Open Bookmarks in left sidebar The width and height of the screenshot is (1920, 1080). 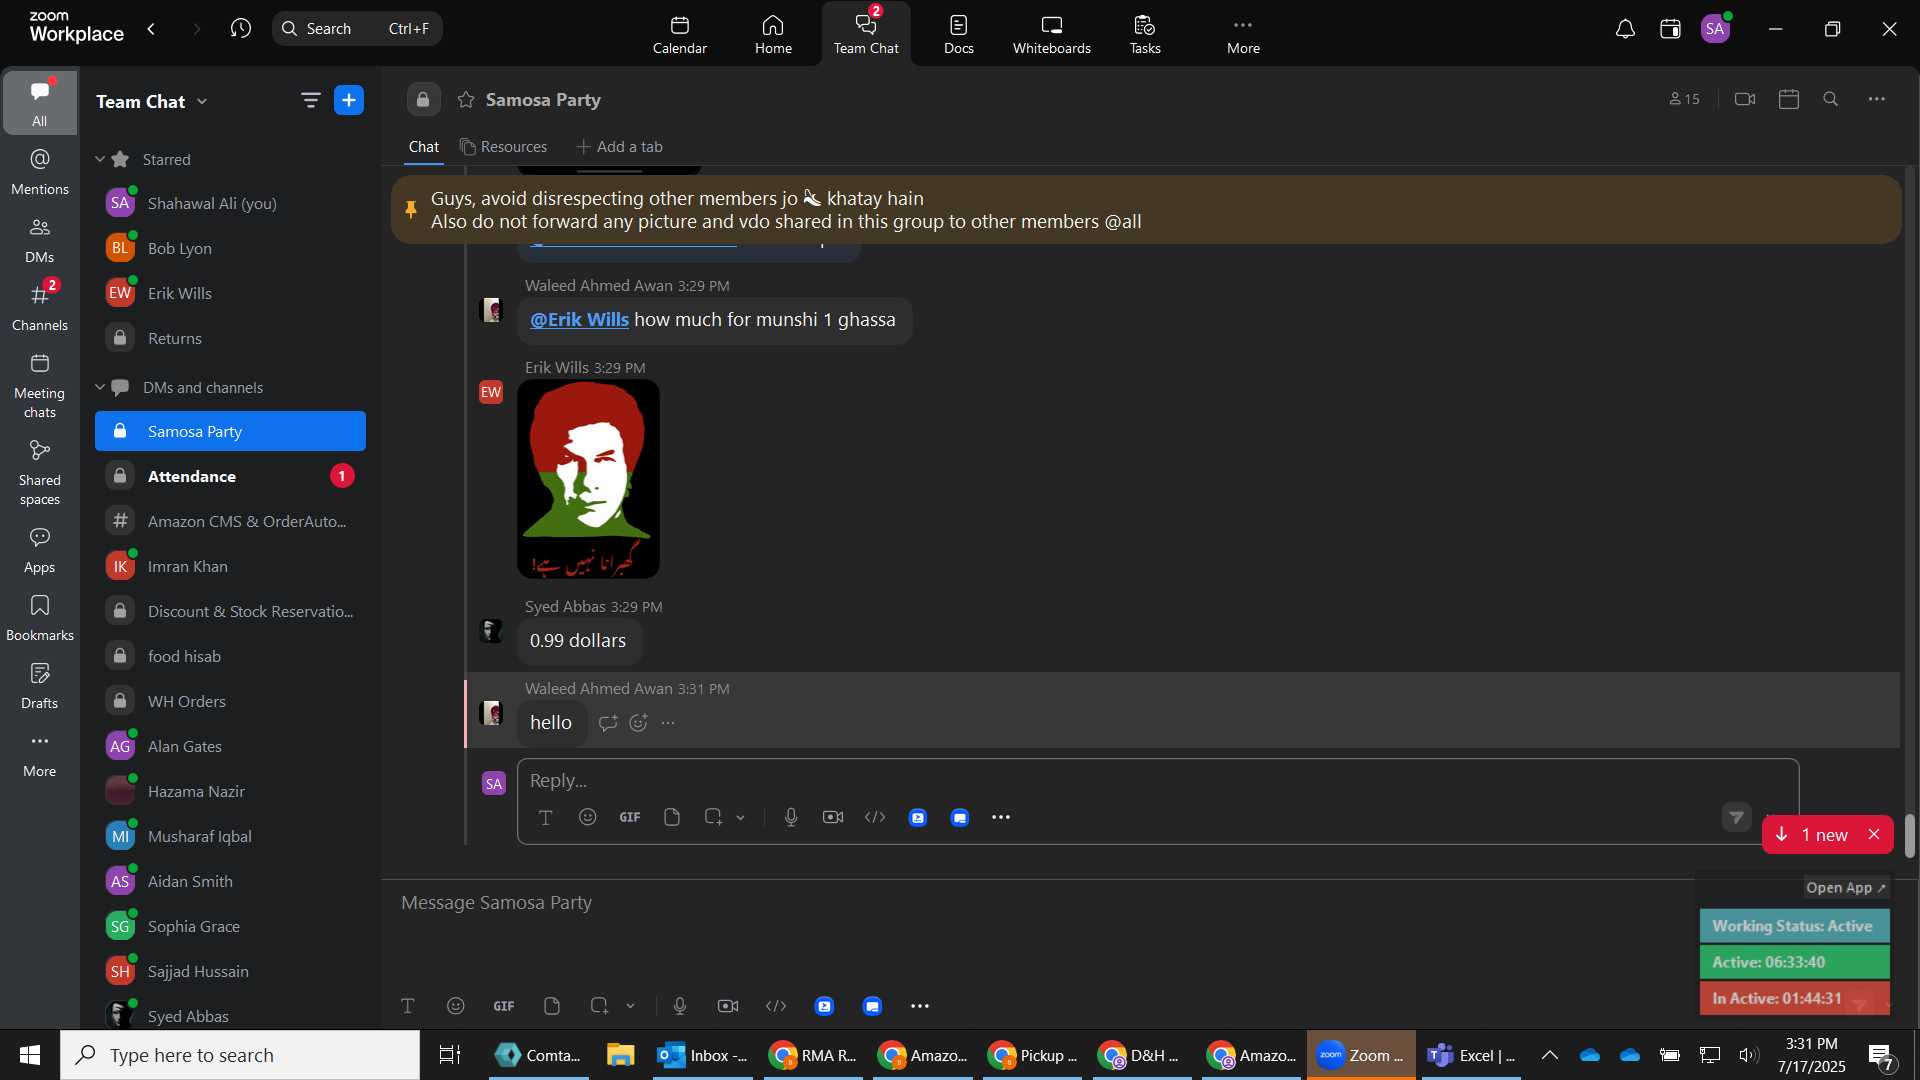[x=40, y=618]
